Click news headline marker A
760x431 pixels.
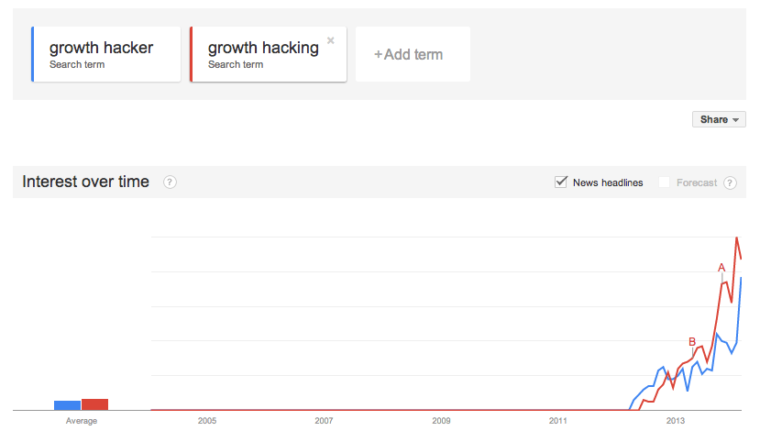721,267
